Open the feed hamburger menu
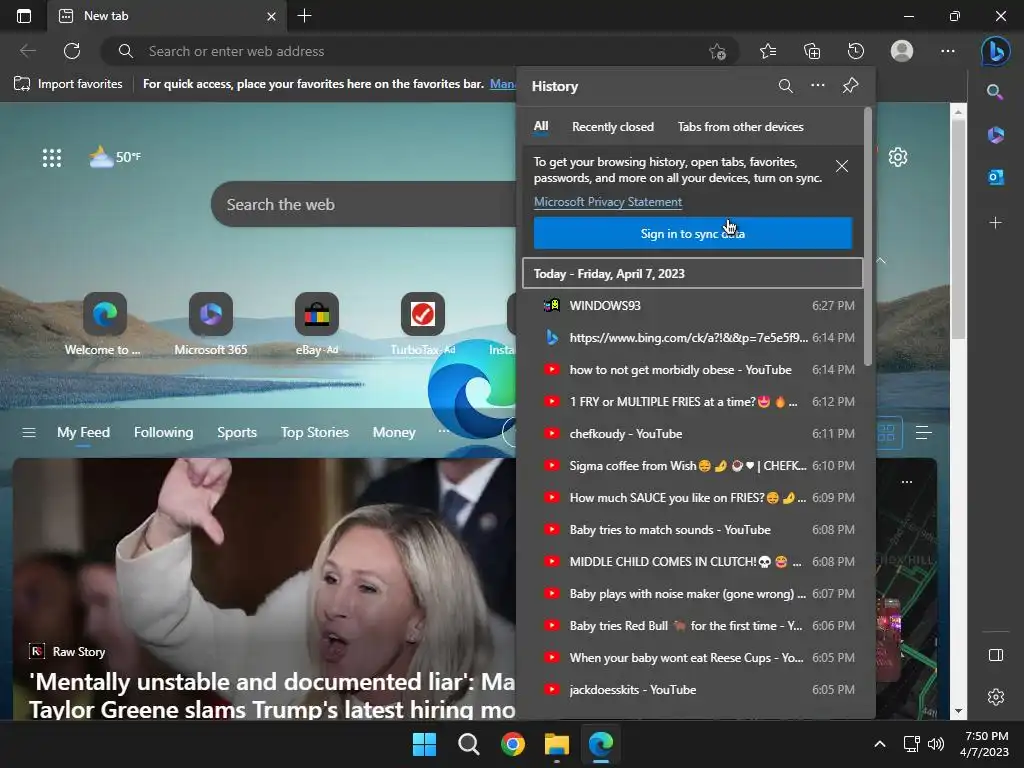1024x768 pixels. click(x=29, y=432)
